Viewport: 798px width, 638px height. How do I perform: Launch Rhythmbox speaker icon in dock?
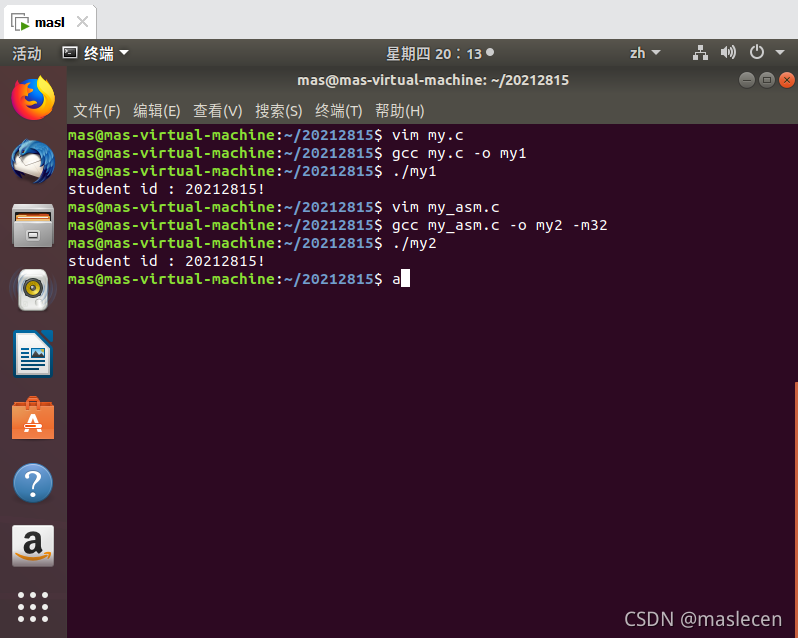(x=33, y=289)
